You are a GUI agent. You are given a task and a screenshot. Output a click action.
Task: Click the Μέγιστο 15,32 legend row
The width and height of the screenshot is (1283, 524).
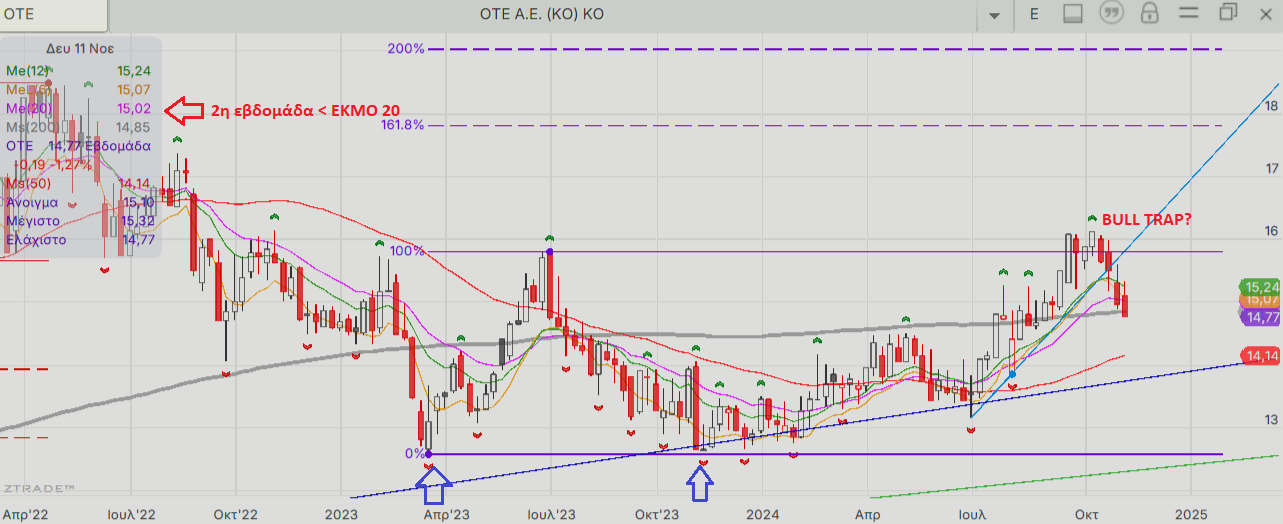click(x=78, y=220)
